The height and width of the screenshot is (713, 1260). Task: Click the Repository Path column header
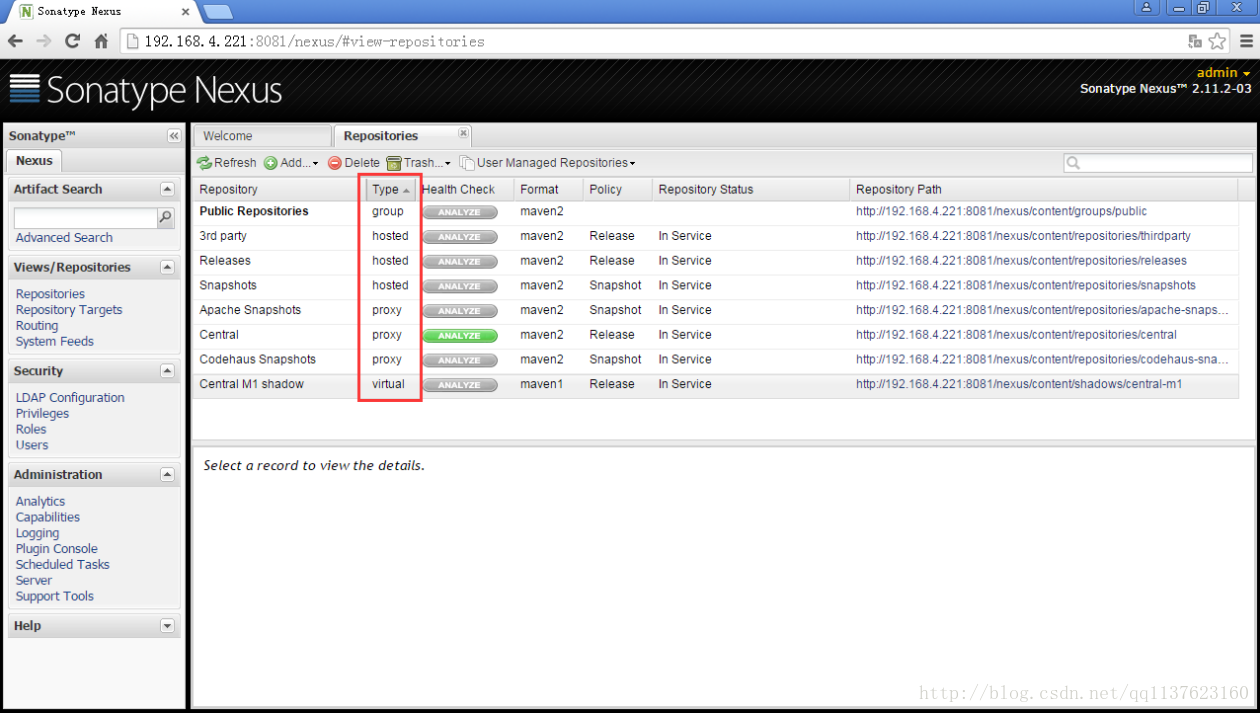coord(1044,189)
